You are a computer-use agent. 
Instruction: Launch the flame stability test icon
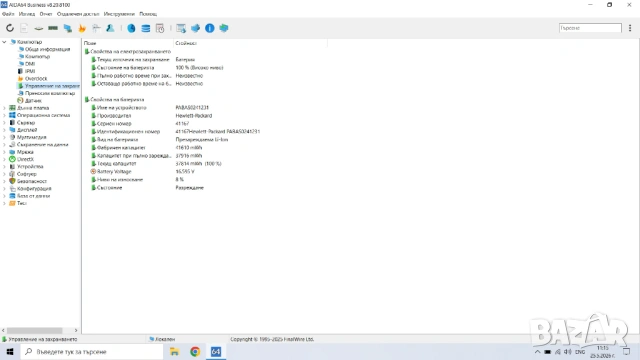(x=82, y=28)
